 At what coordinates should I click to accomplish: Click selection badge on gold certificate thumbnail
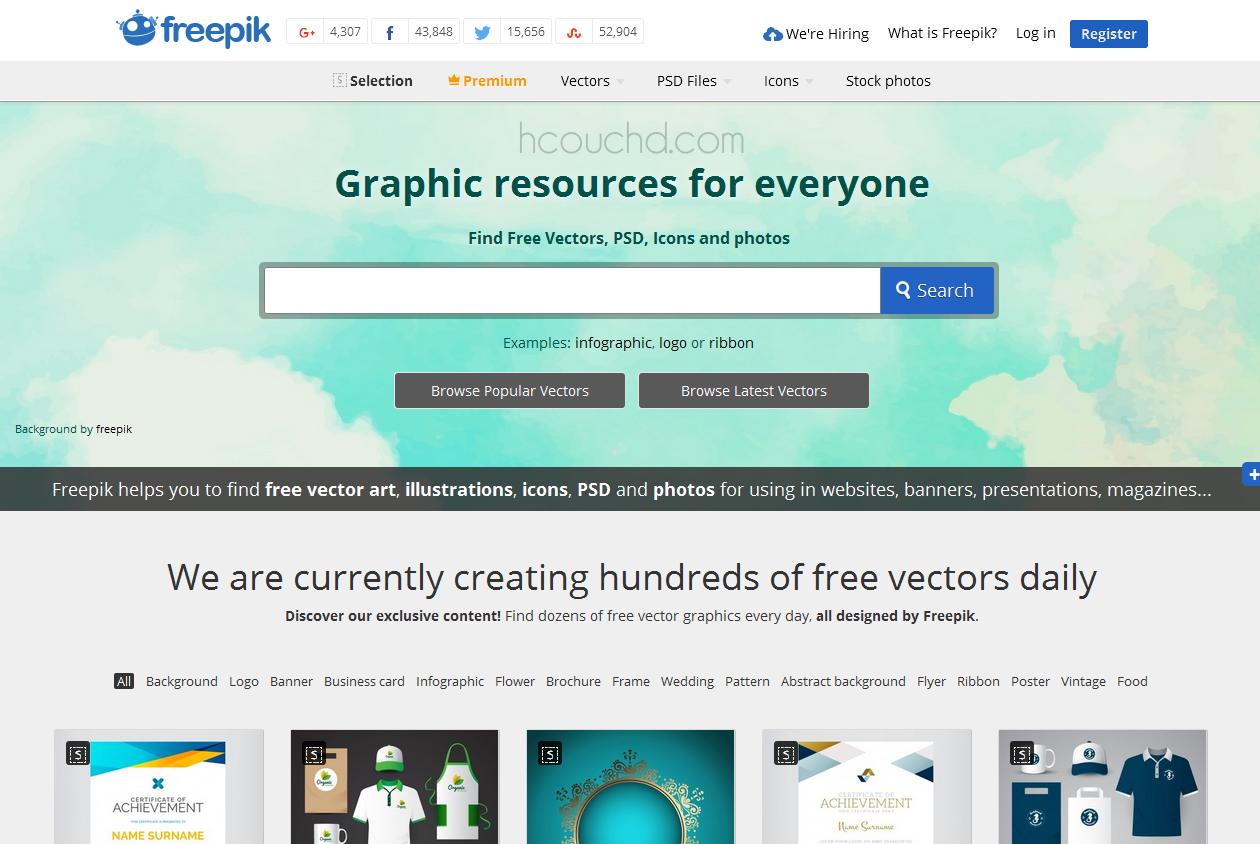pos(786,753)
